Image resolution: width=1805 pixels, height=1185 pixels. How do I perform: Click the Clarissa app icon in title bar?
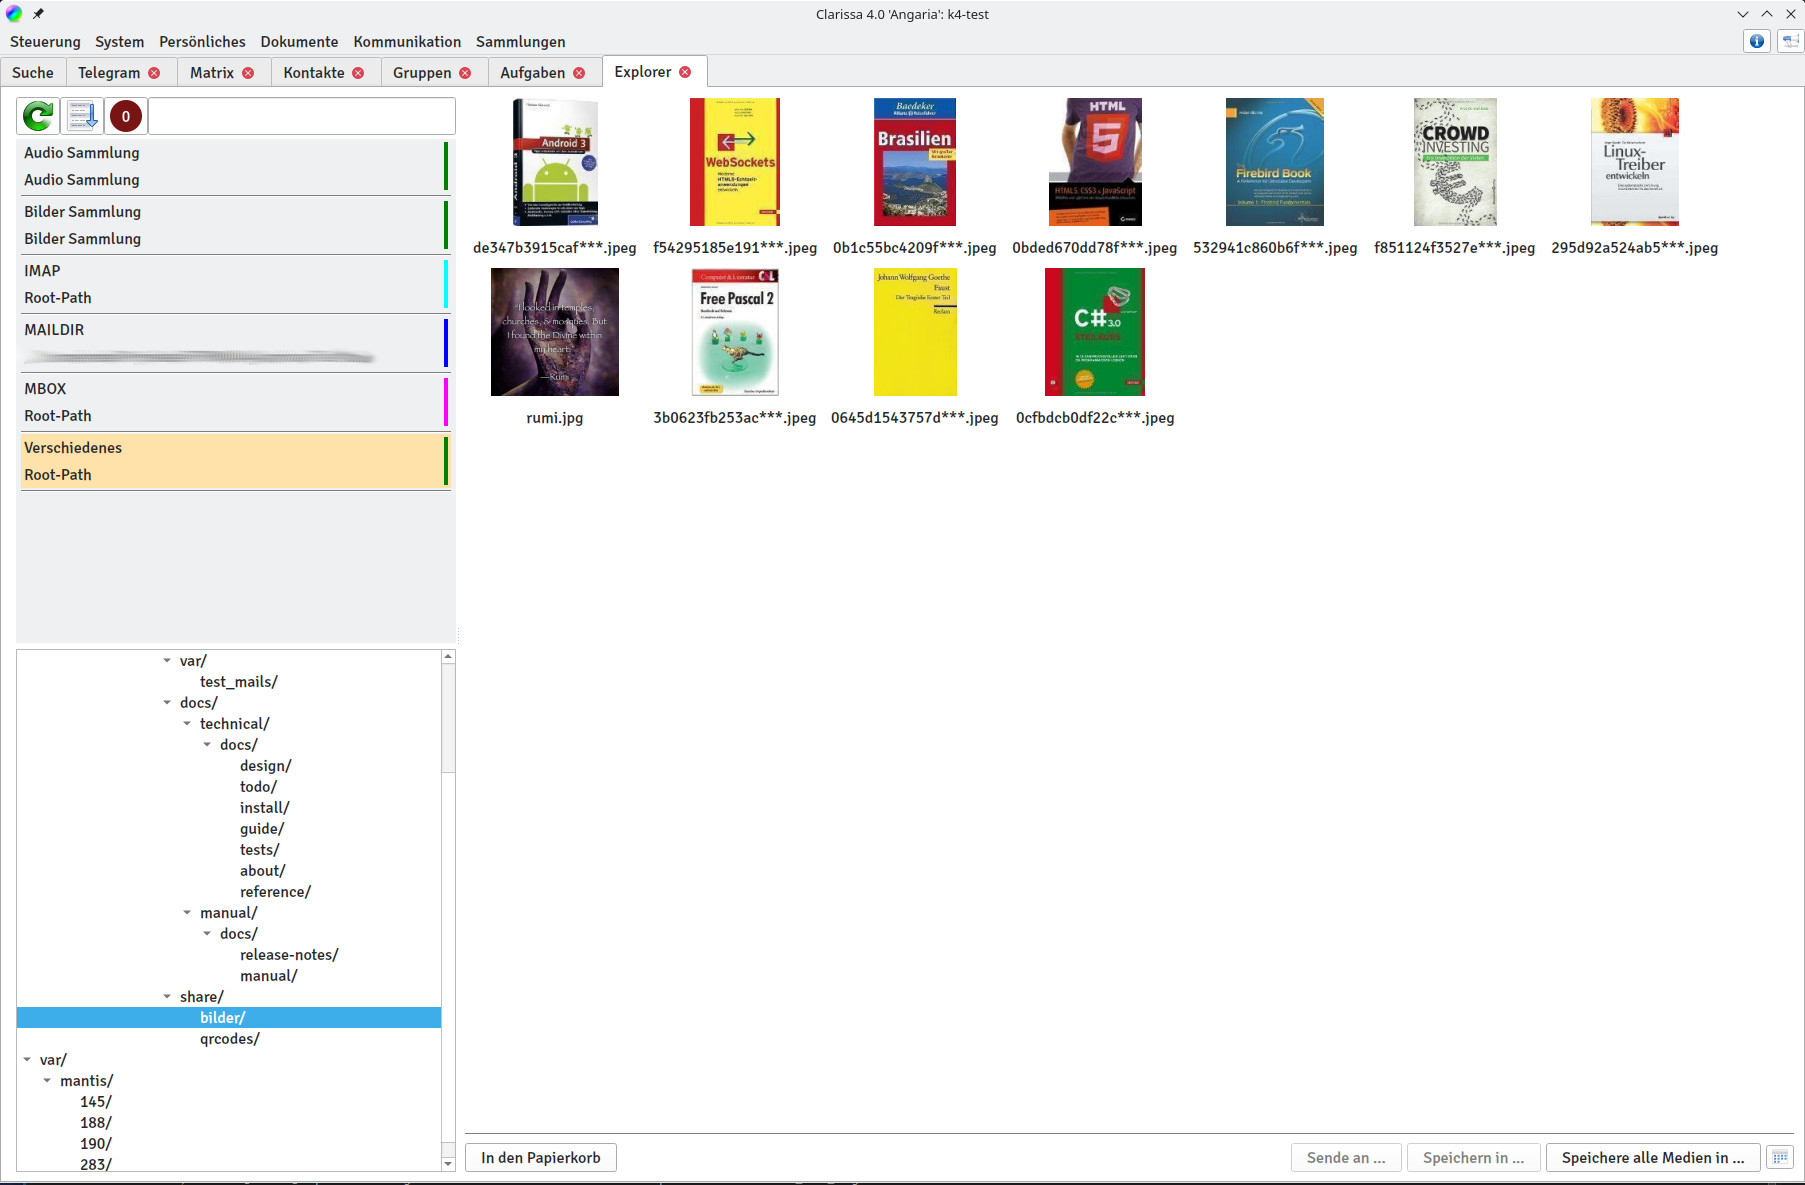14,14
